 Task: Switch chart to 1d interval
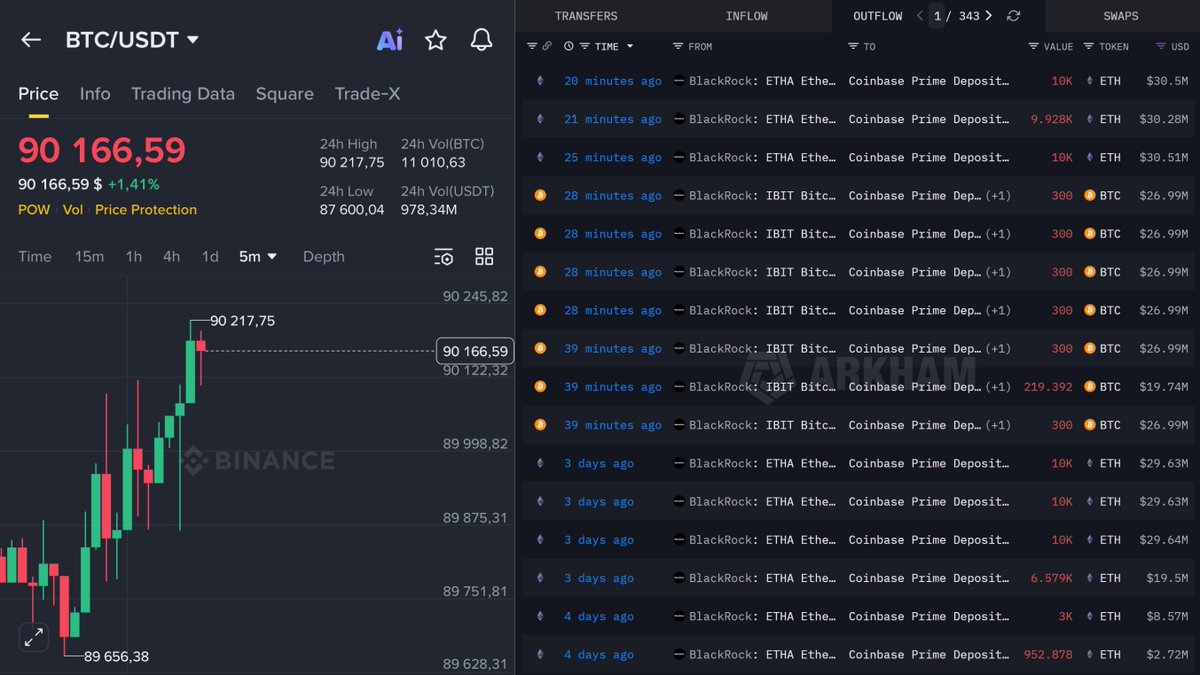[209, 256]
